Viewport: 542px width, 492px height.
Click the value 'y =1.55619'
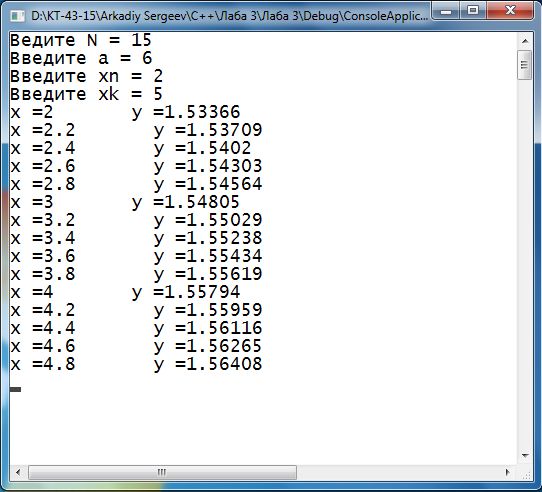pyautogui.click(x=208, y=275)
